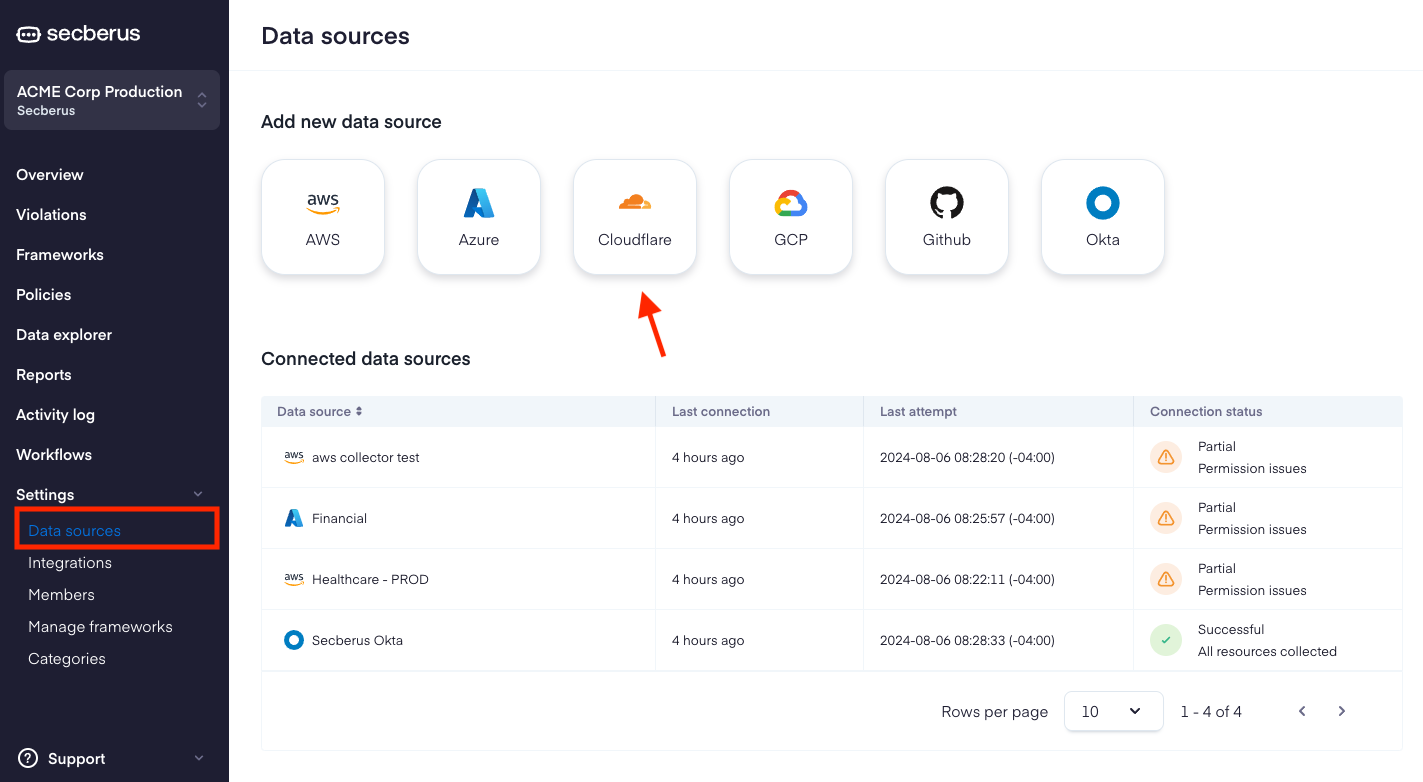Click Healthcare - PROD data source name
Image resolution: width=1423 pixels, height=782 pixels.
(x=370, y=579)
